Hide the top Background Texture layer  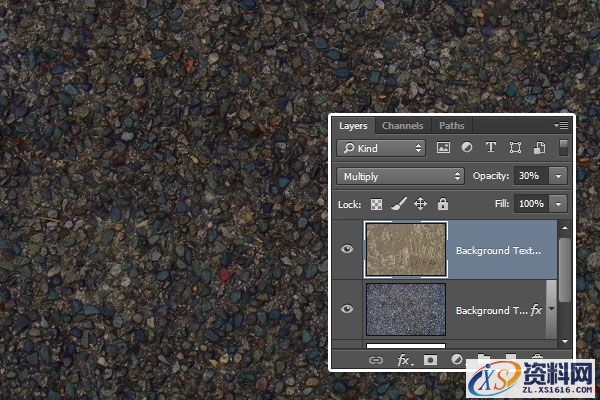[347, 249]
